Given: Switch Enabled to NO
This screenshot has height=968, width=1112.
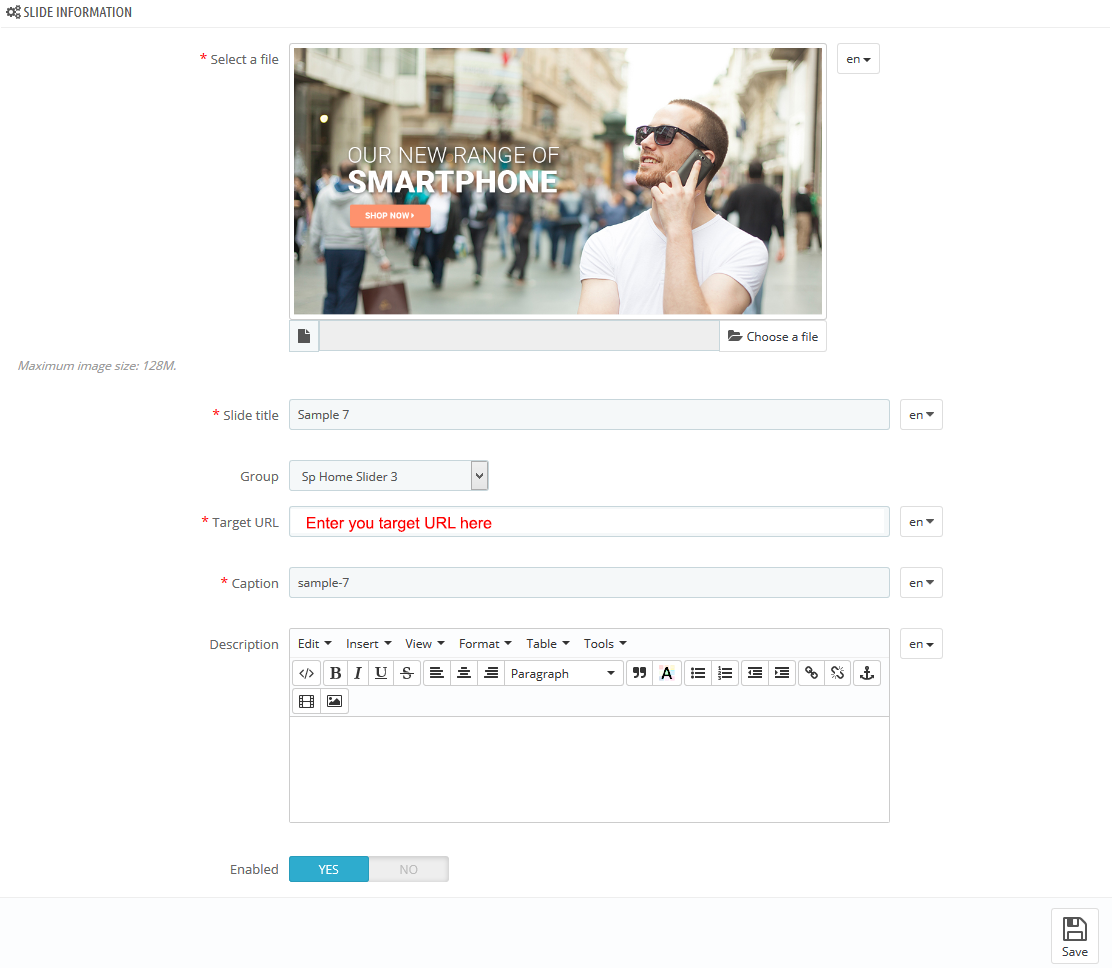Looking at the screenshot, I should click(x=408, y=870).
